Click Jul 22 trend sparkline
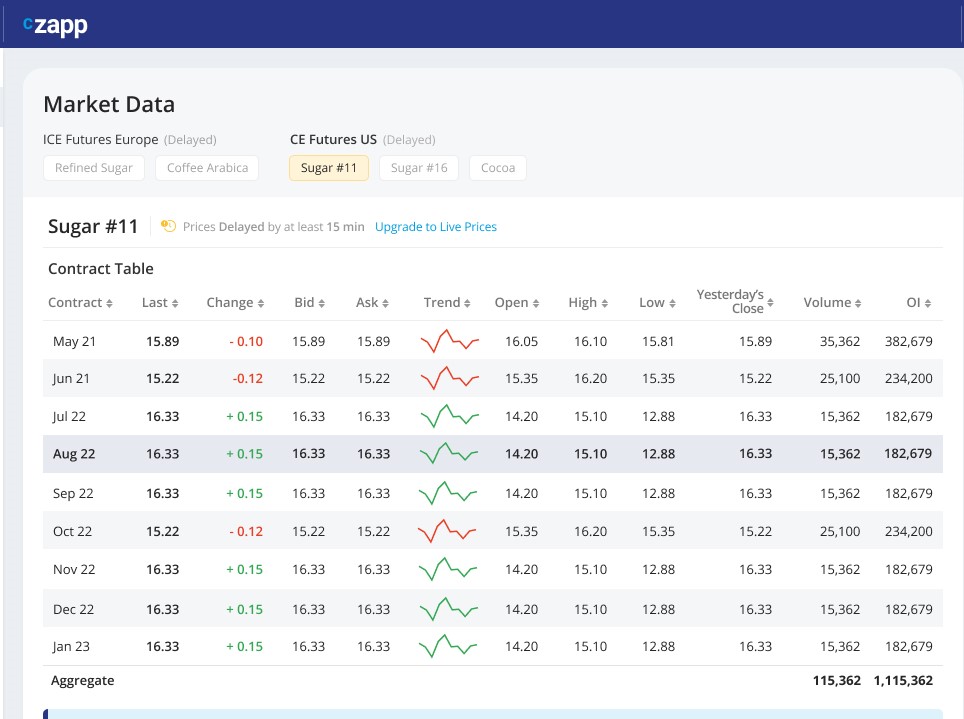The width and height of the screenshot is (964, 719). (x=449, y=416)
